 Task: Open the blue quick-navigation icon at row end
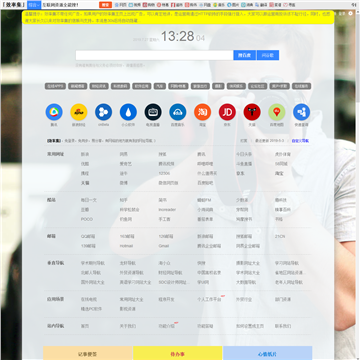[x=301, y=112]
